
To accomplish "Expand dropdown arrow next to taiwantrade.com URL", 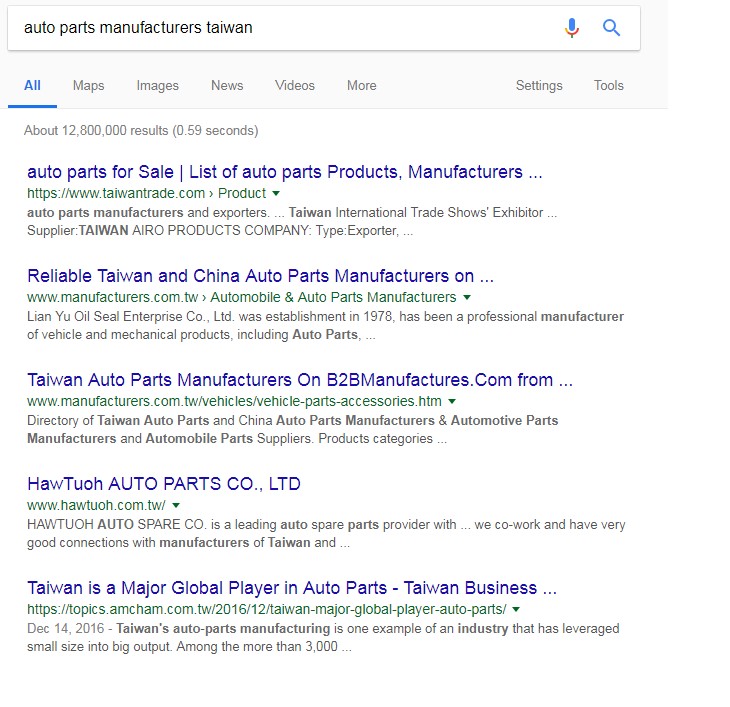I will pos(276,193).
